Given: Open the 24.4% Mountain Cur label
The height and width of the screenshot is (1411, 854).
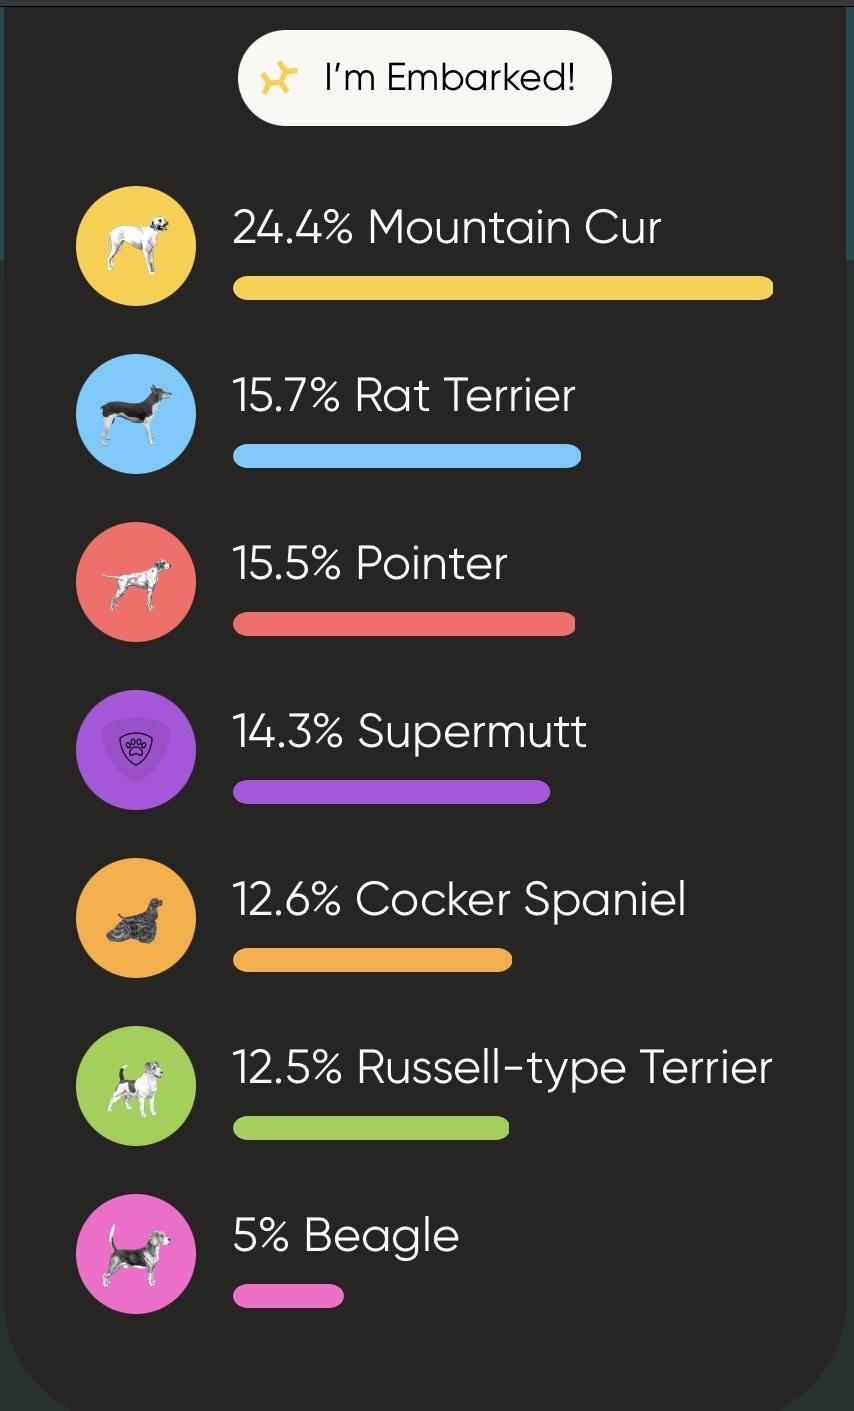Looking at the screenshot, I should coord(446,228).
